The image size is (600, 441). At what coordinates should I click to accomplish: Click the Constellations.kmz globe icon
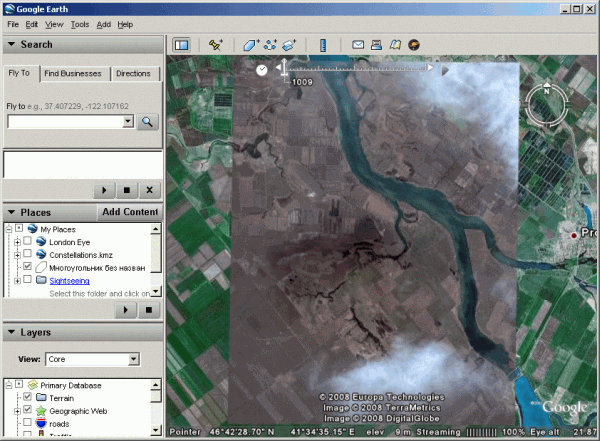click(x=41, y=254)
